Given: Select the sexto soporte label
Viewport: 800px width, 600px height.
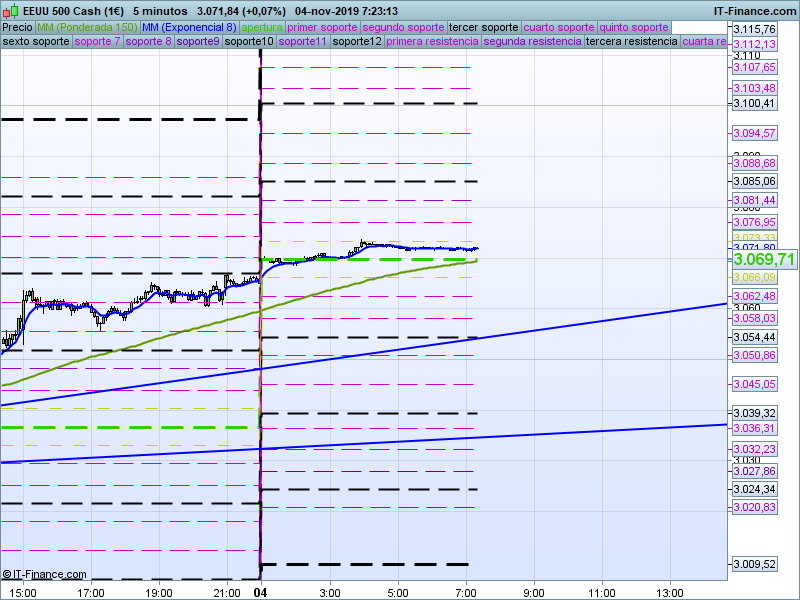Looking at the screenshot, I should (x=36, y=42).
